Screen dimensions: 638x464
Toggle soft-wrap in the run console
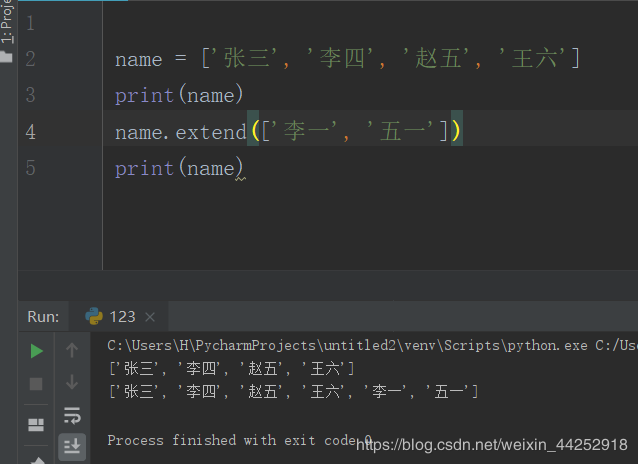pyautogui.click(x=72, y=416)
